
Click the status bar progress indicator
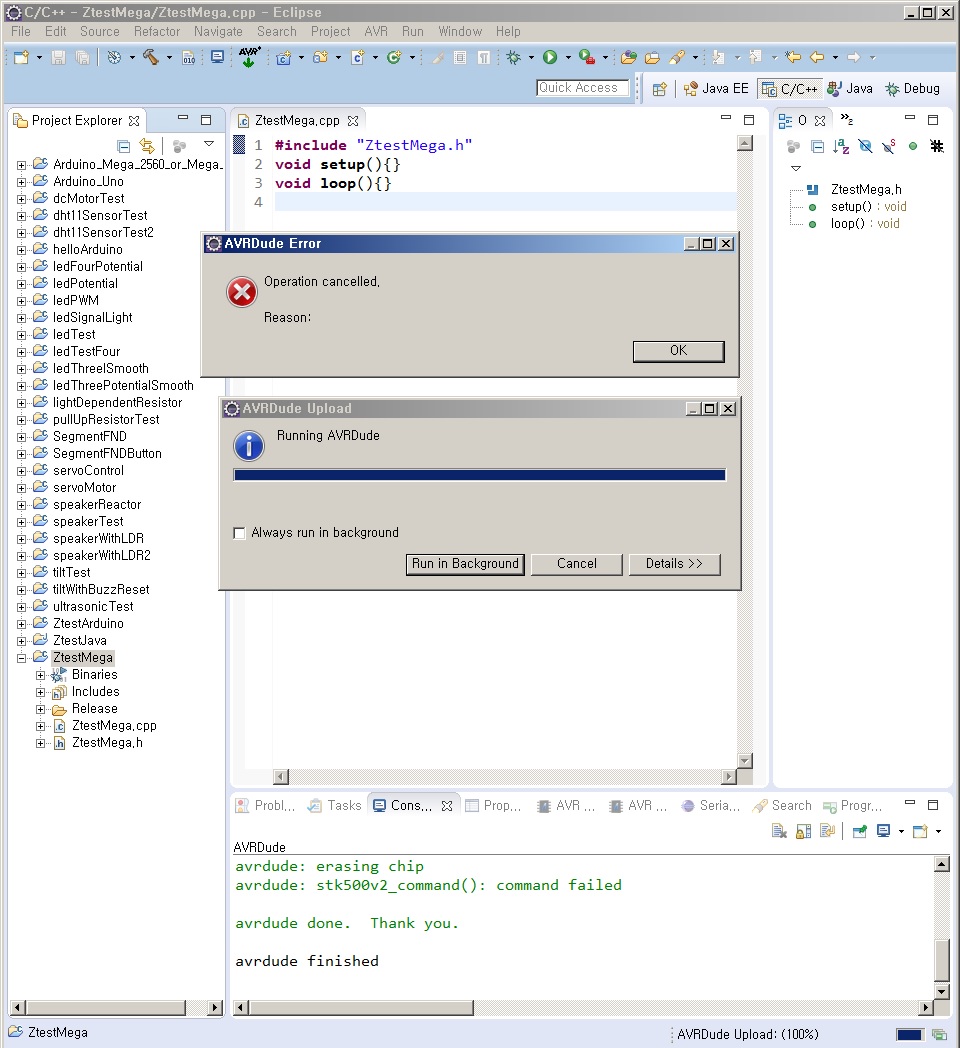tap(911, 1035)
